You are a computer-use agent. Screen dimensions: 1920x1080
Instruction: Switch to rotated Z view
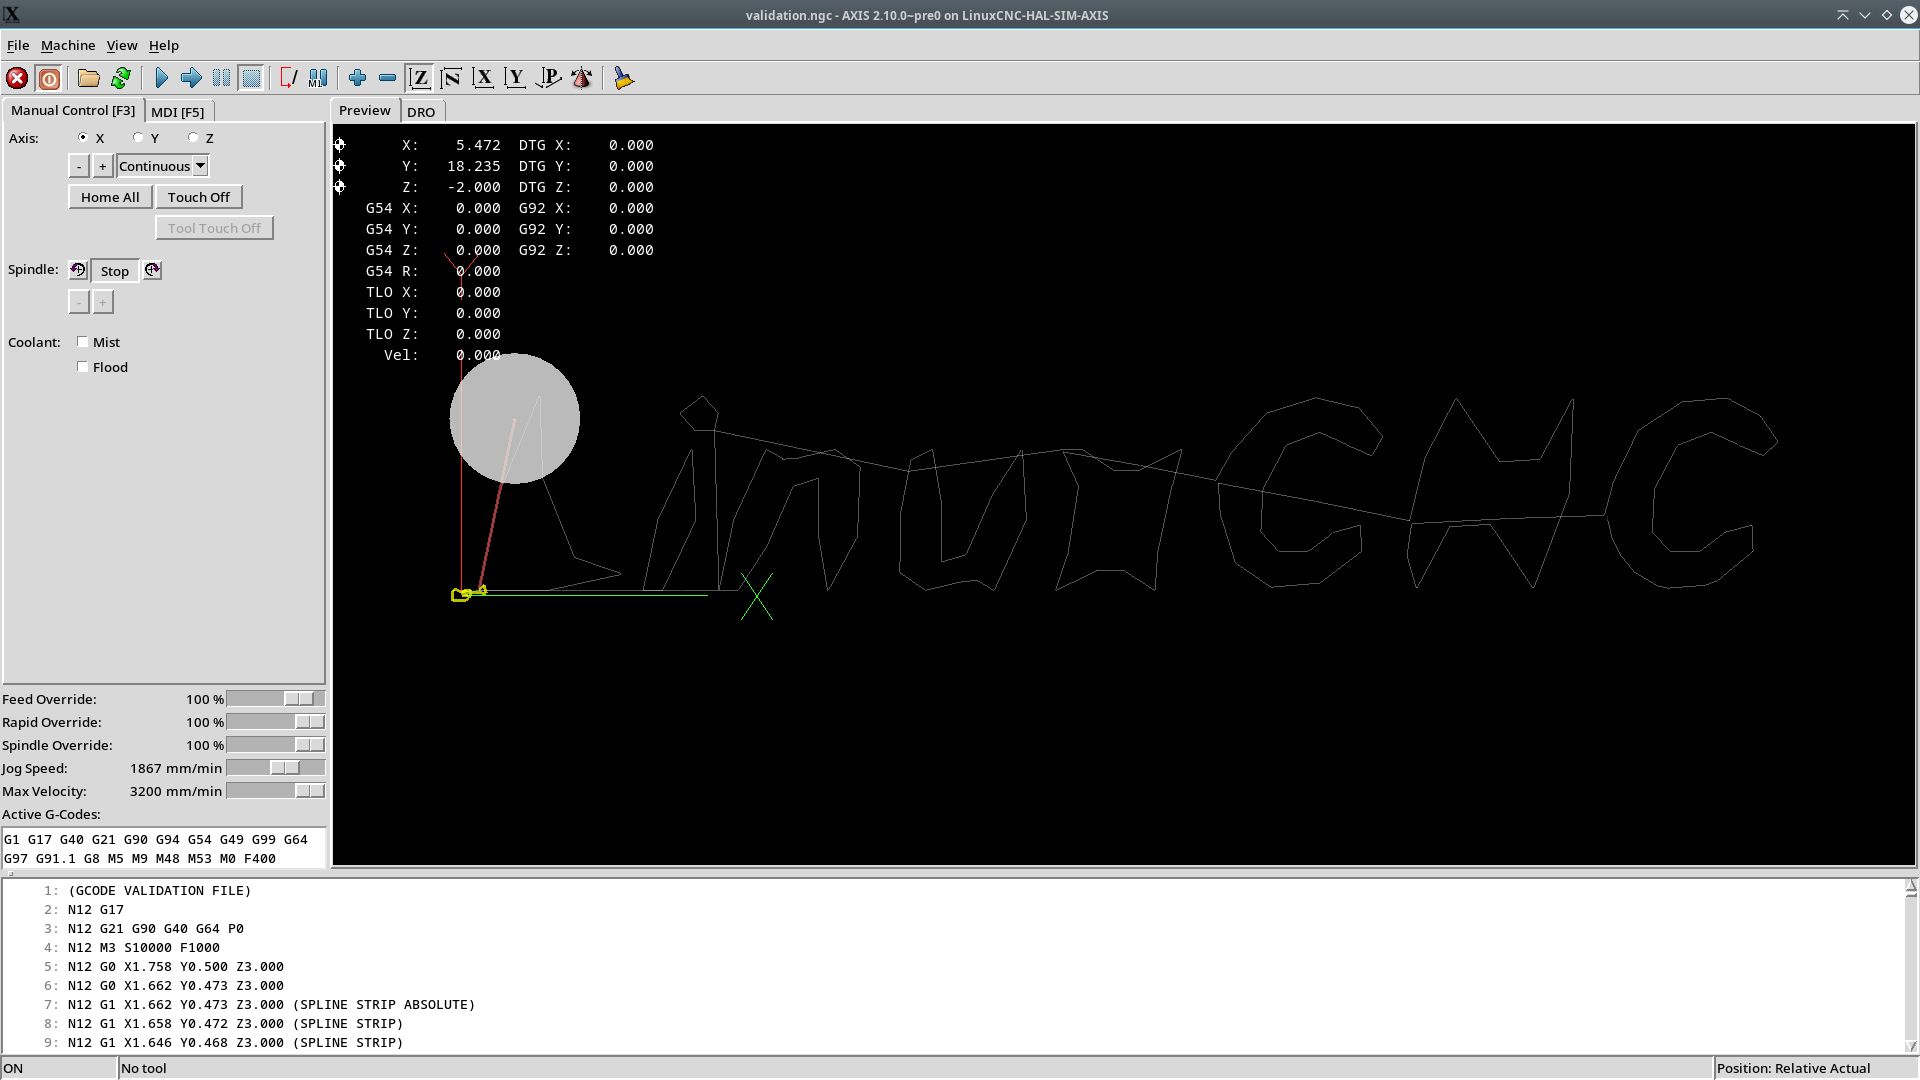(x=451, y=78)
